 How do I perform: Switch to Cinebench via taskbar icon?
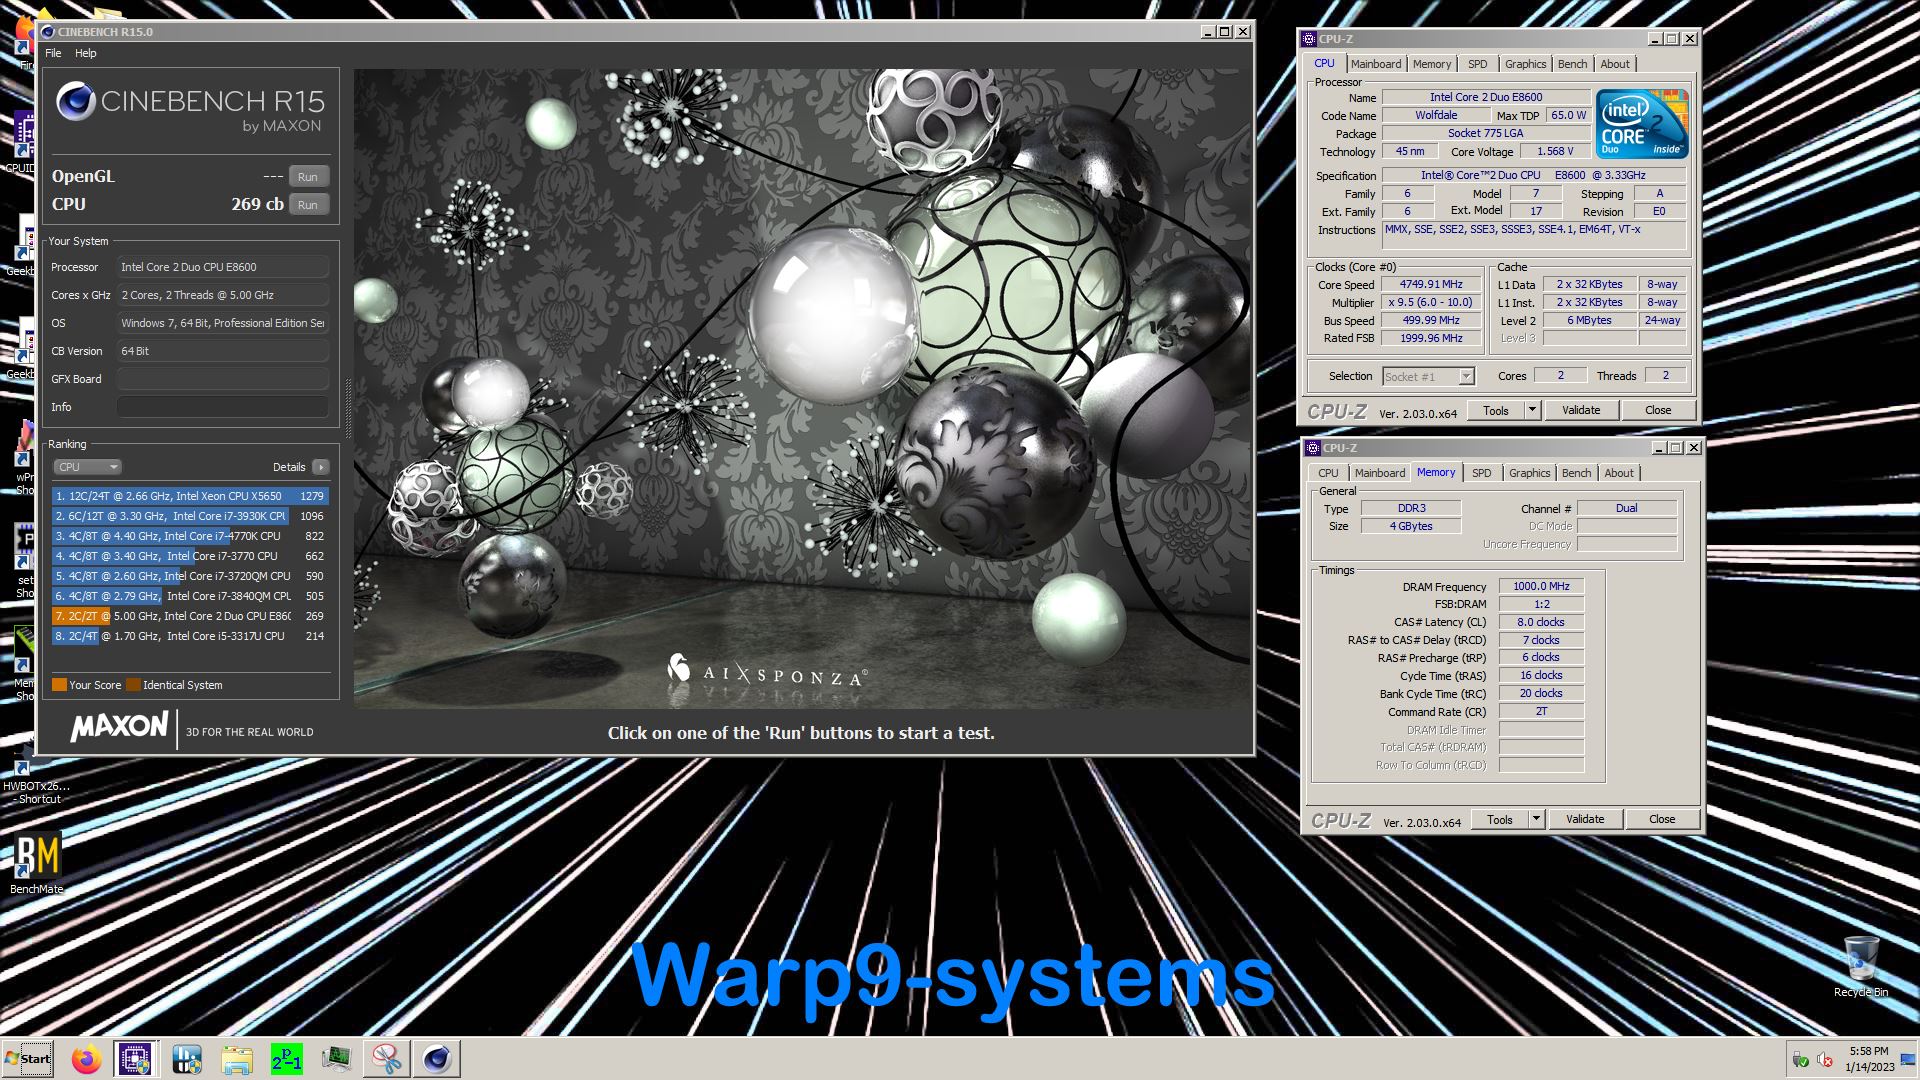[x=437, y=1059]
